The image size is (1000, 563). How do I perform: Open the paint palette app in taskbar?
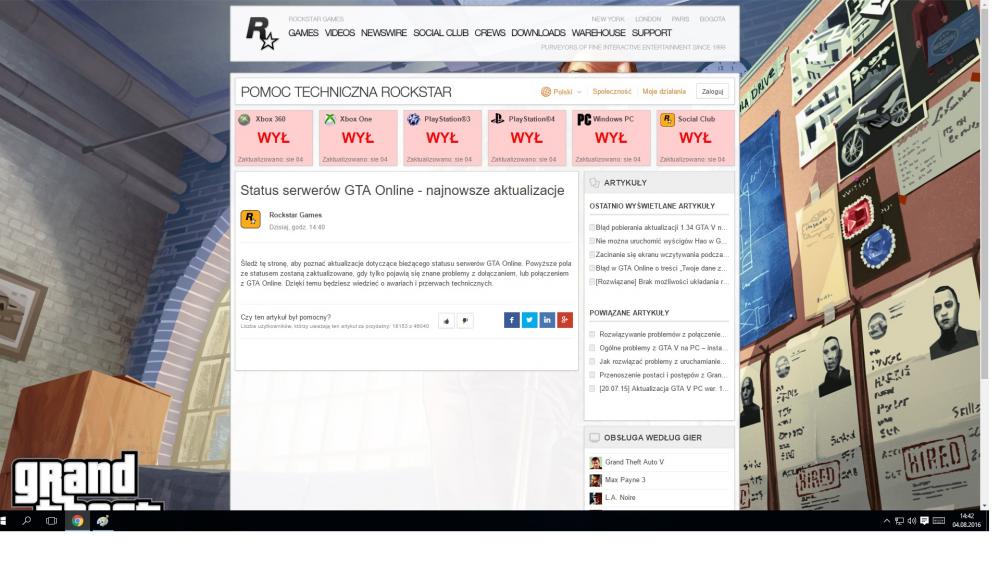(103, 521)
